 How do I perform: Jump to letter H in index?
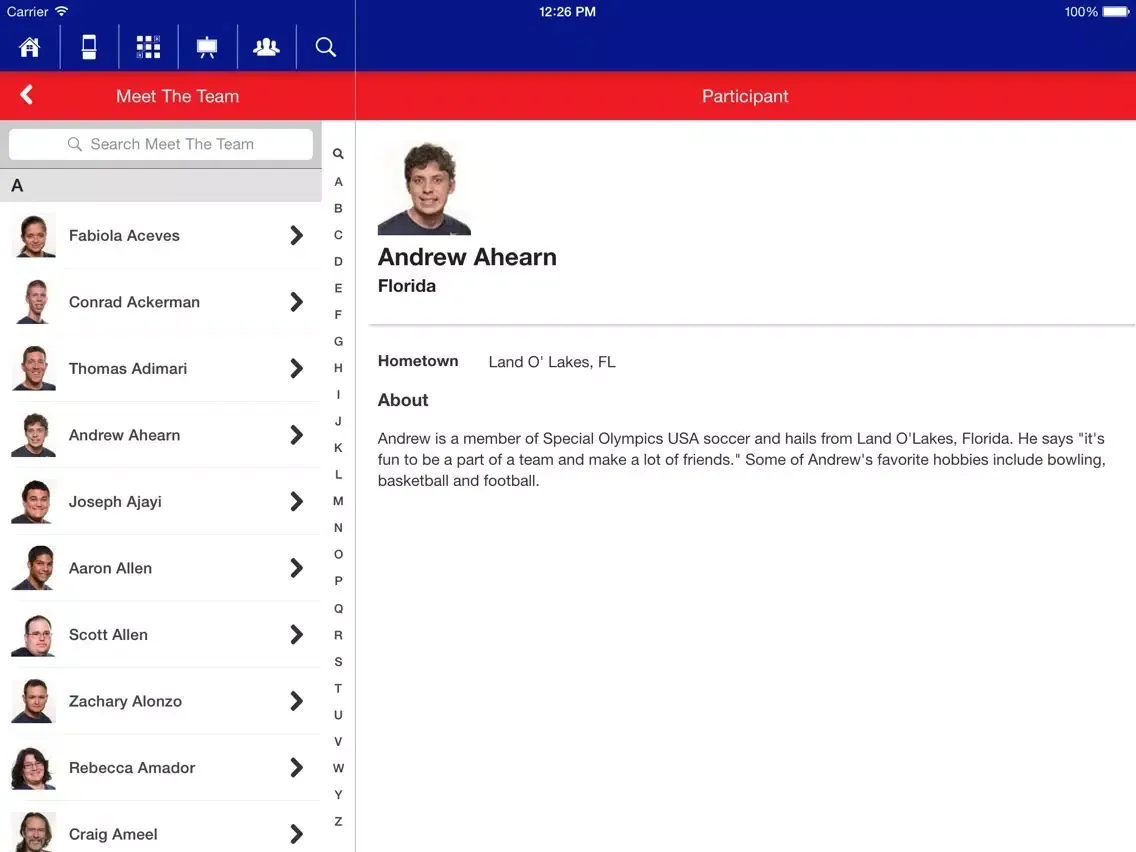coord(338,368)
